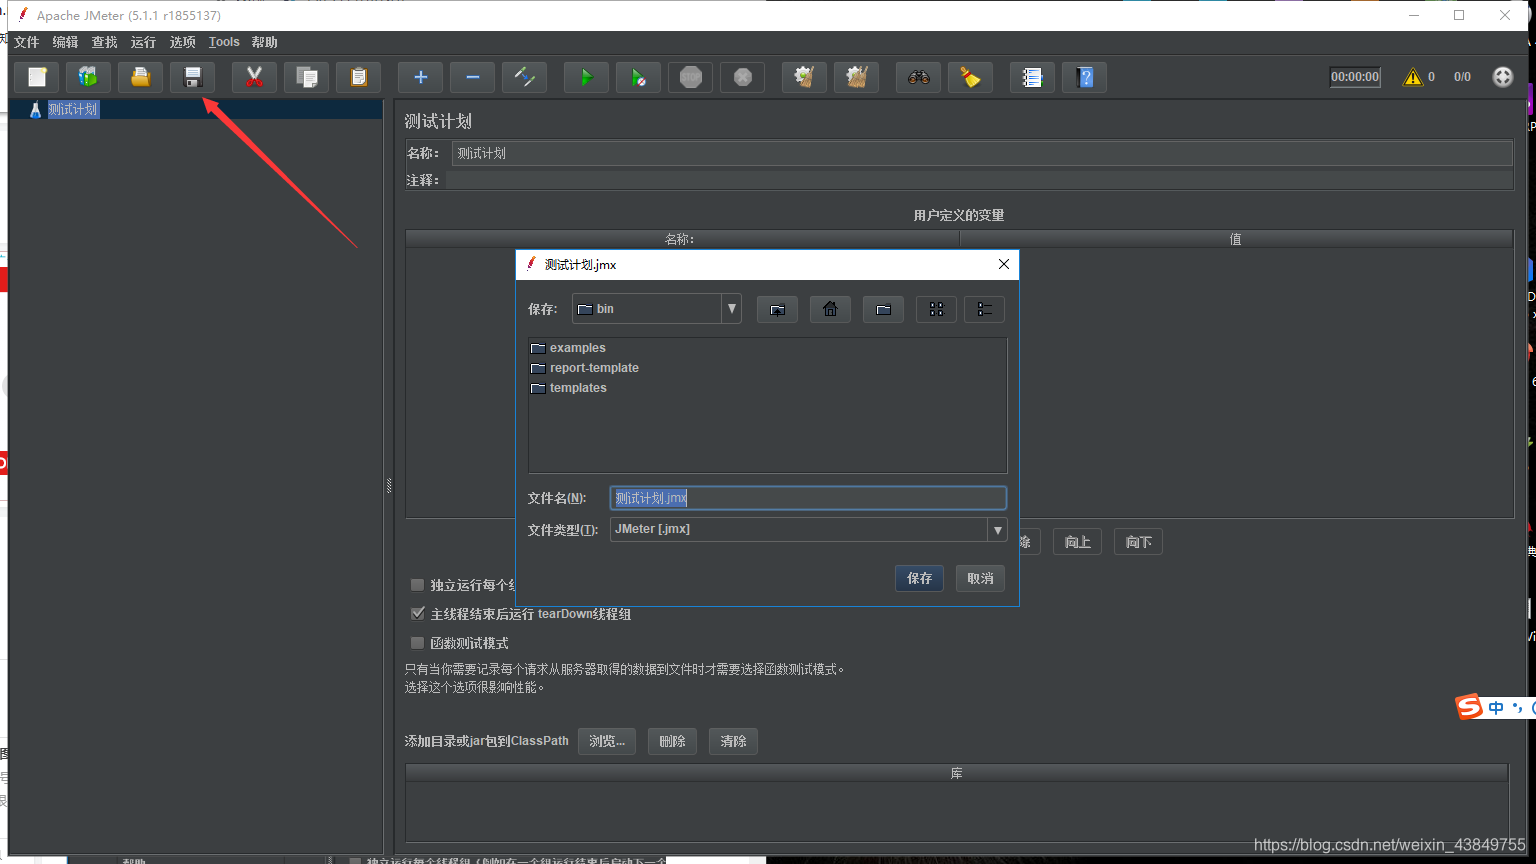Go to home folder in save dialog

(x=830, y=309)
